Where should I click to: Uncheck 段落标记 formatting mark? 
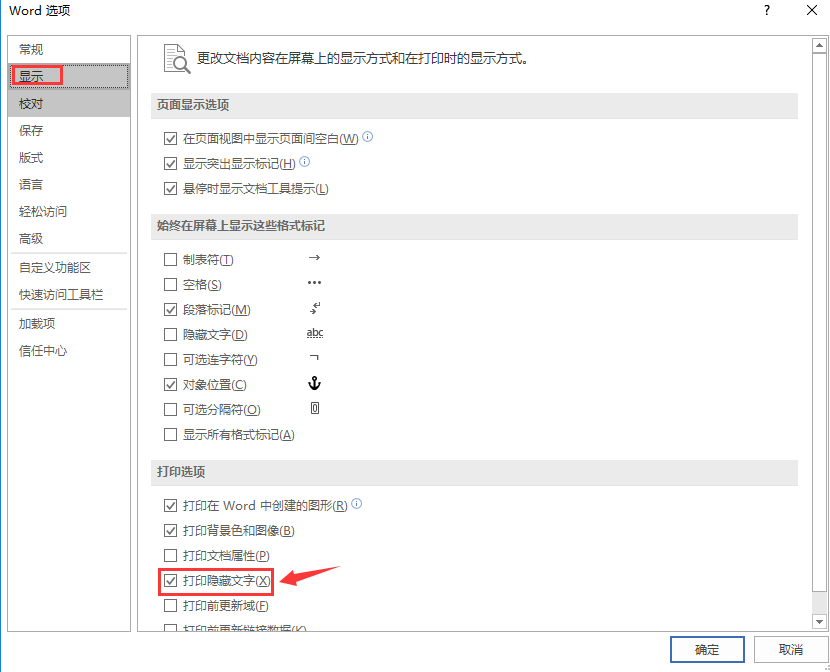click(x=170, y=310)
